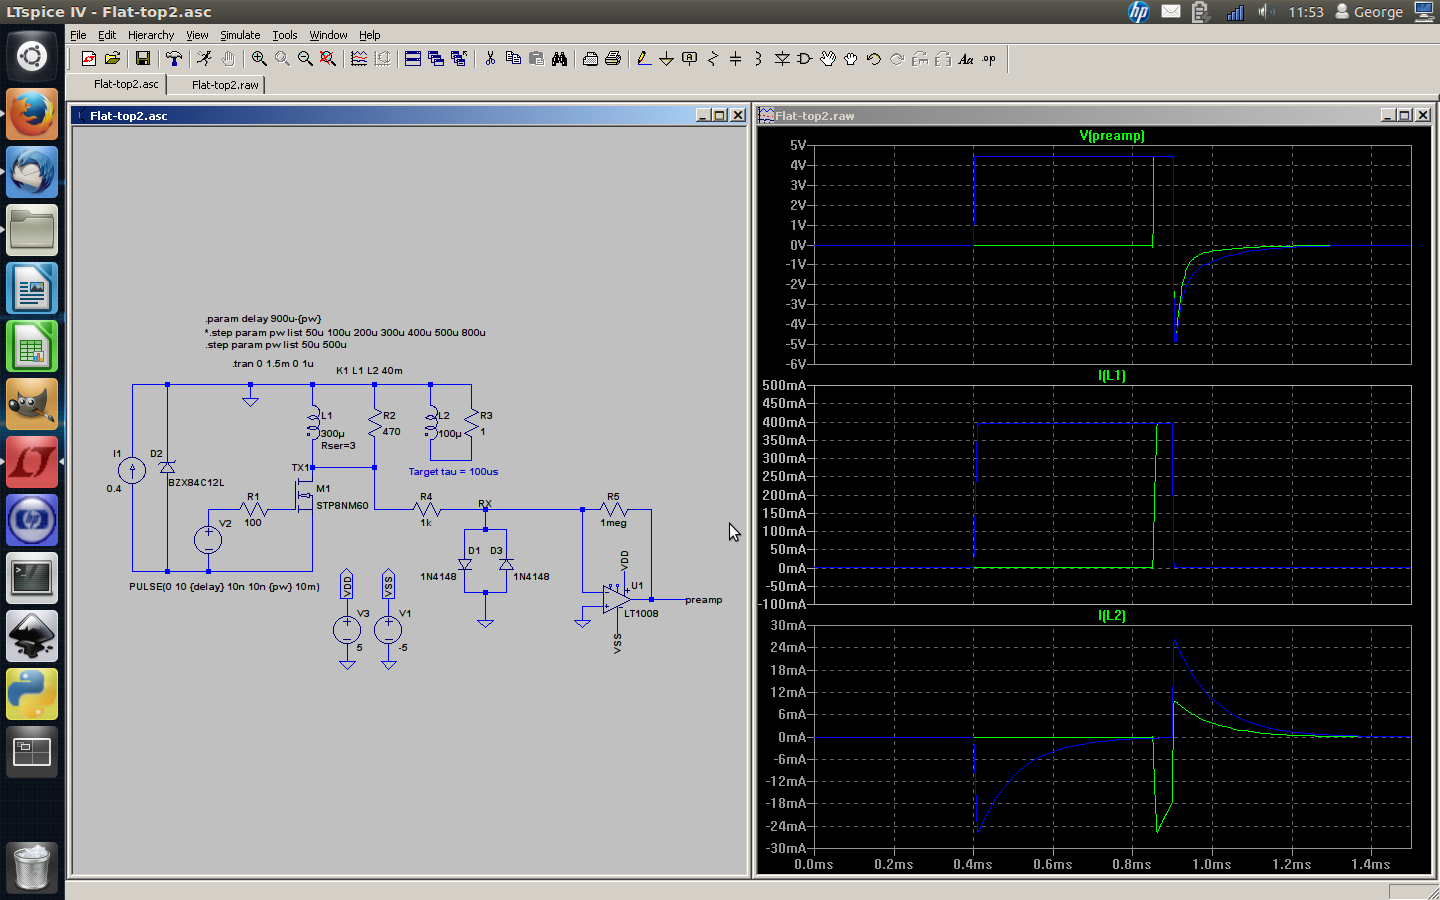Click the V(preamp) trace label
The height and width of the screenshot is (900, 1440).
[x=1112, y=136]
